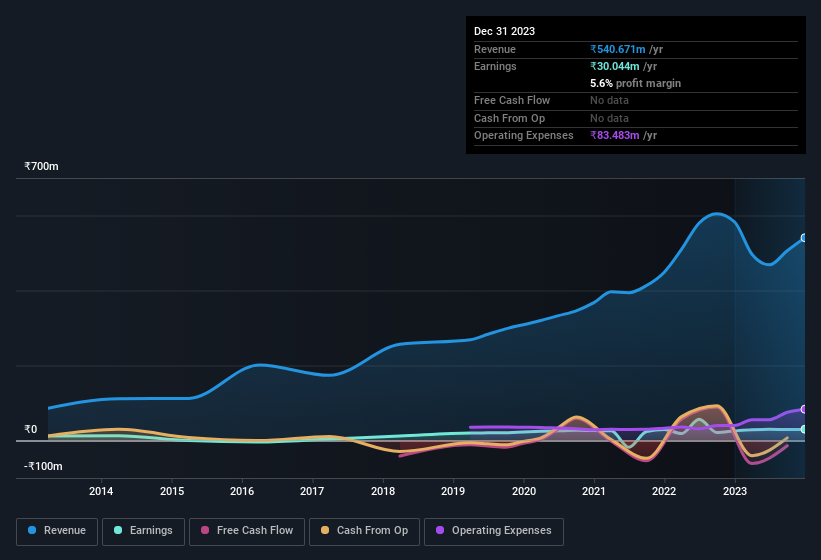This screenshot has width=821, height=560.
Task: Click the 2019 x-axis label
Action: click(453, 491)
